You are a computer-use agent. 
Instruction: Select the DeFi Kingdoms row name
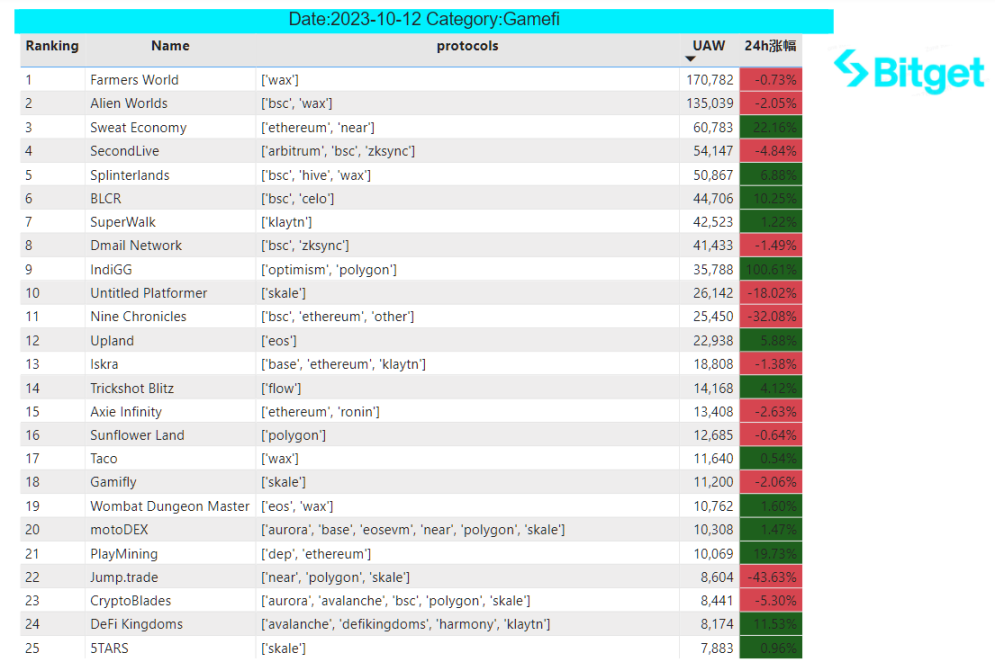136,624
